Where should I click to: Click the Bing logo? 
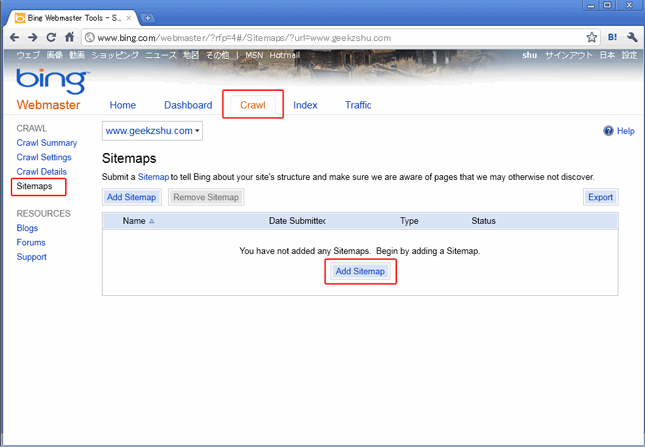pyautogui.click(x=53, y=81)
